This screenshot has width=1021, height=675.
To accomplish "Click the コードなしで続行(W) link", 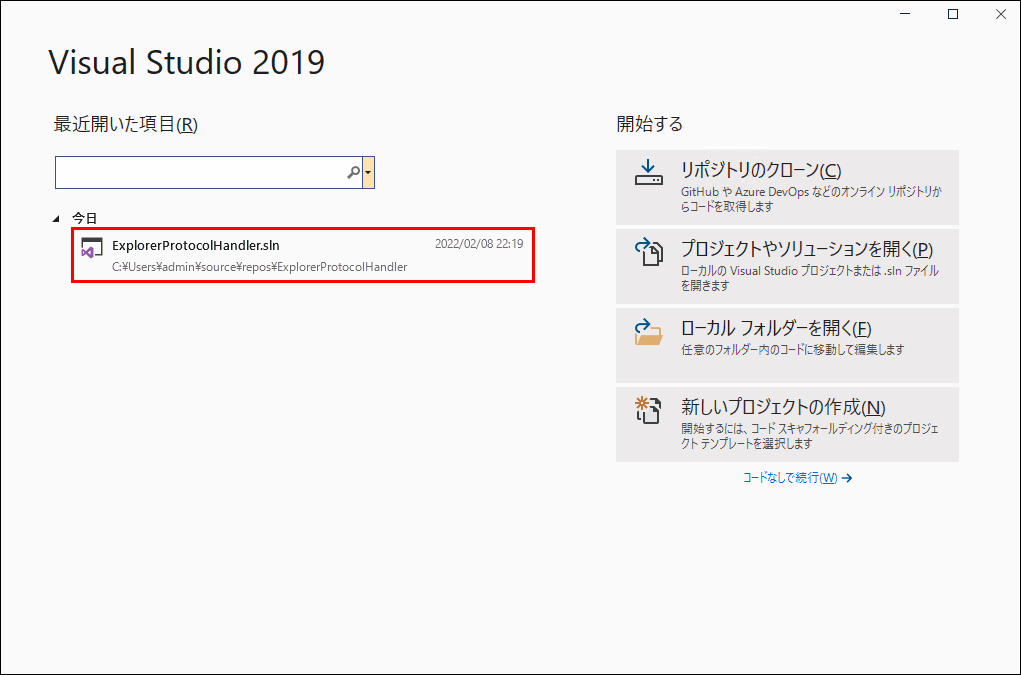I will point(790,478).
